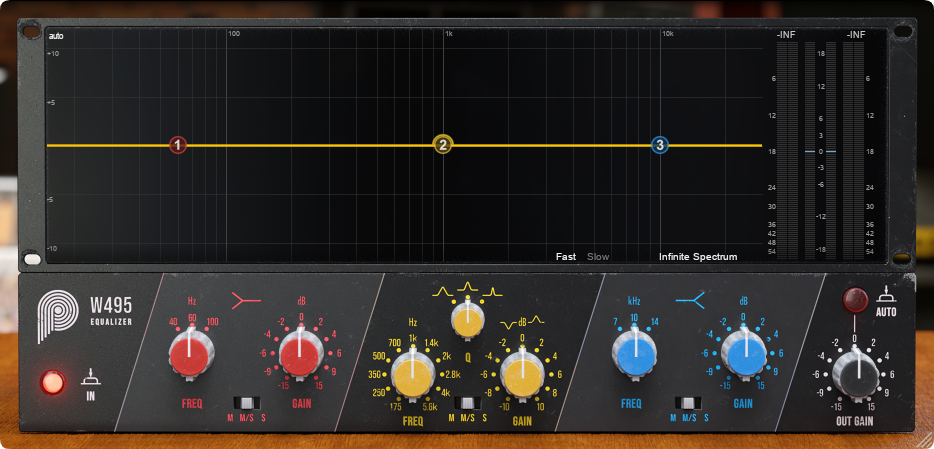Click the 1k mark on mid FREQ dial

click(413, 338)
